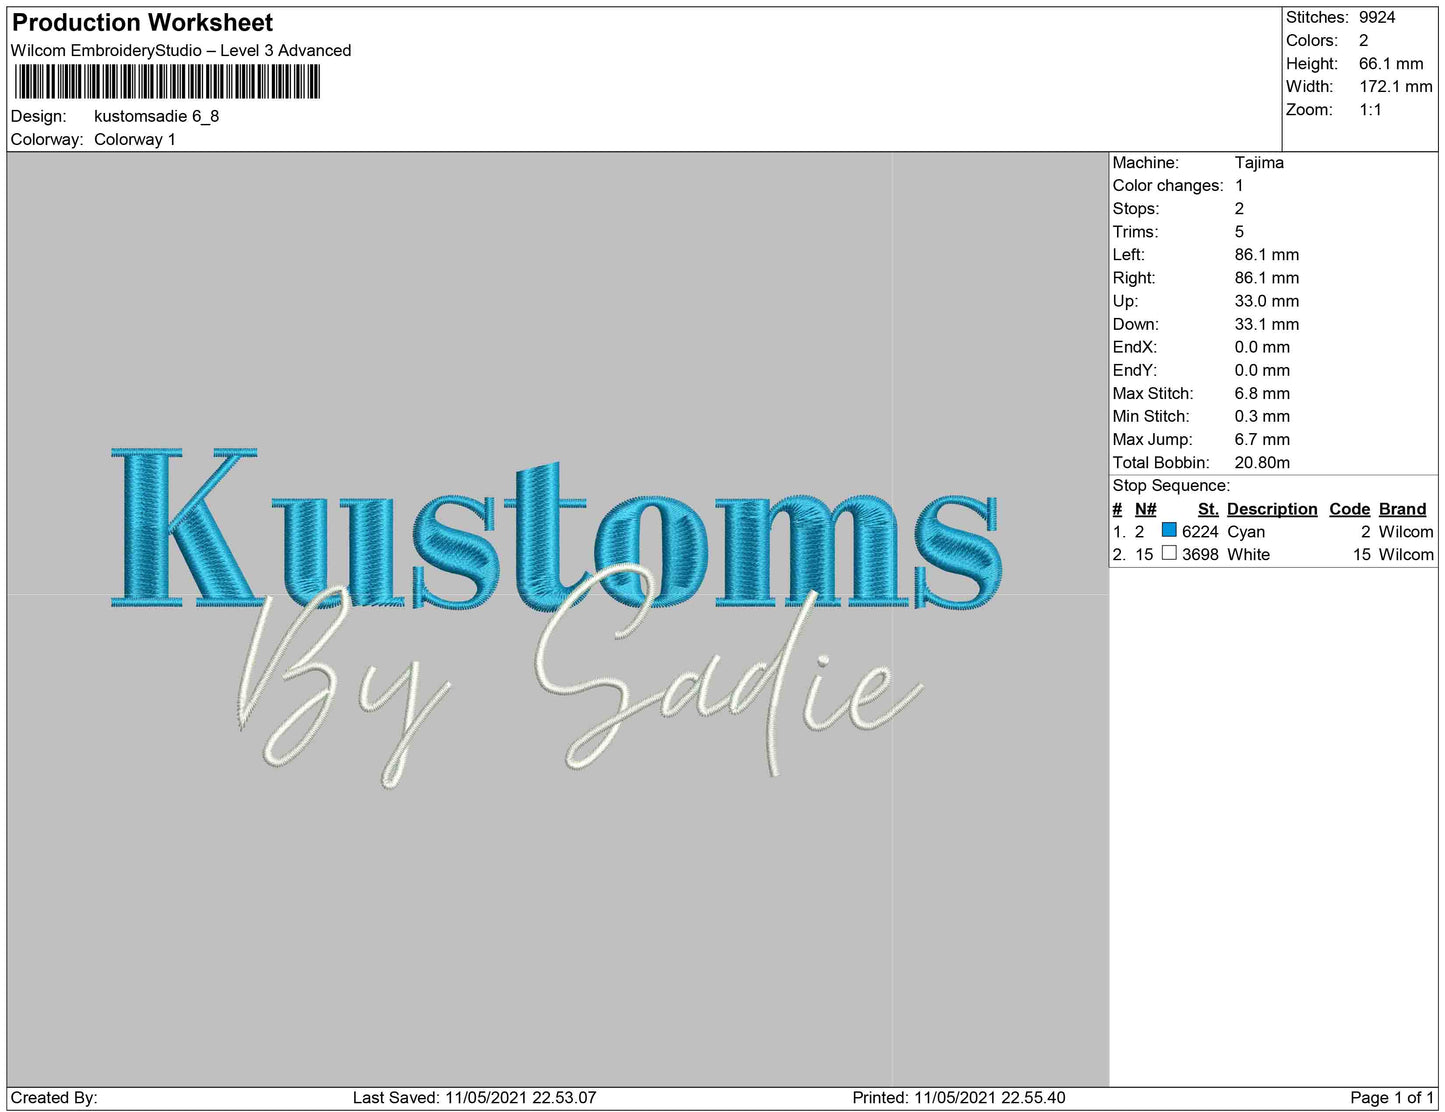This screenshot has height=1112, width=1445.
Task: Click the Production Worksheet title
Action: [x=140, y=21]
